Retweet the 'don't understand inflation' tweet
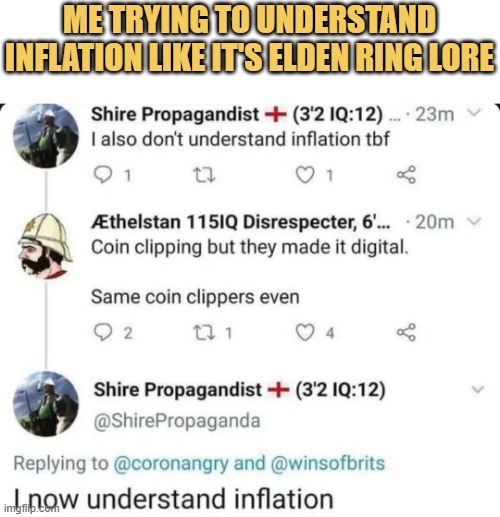The height and width of the screenshot is (517, 500). [204, 175]
